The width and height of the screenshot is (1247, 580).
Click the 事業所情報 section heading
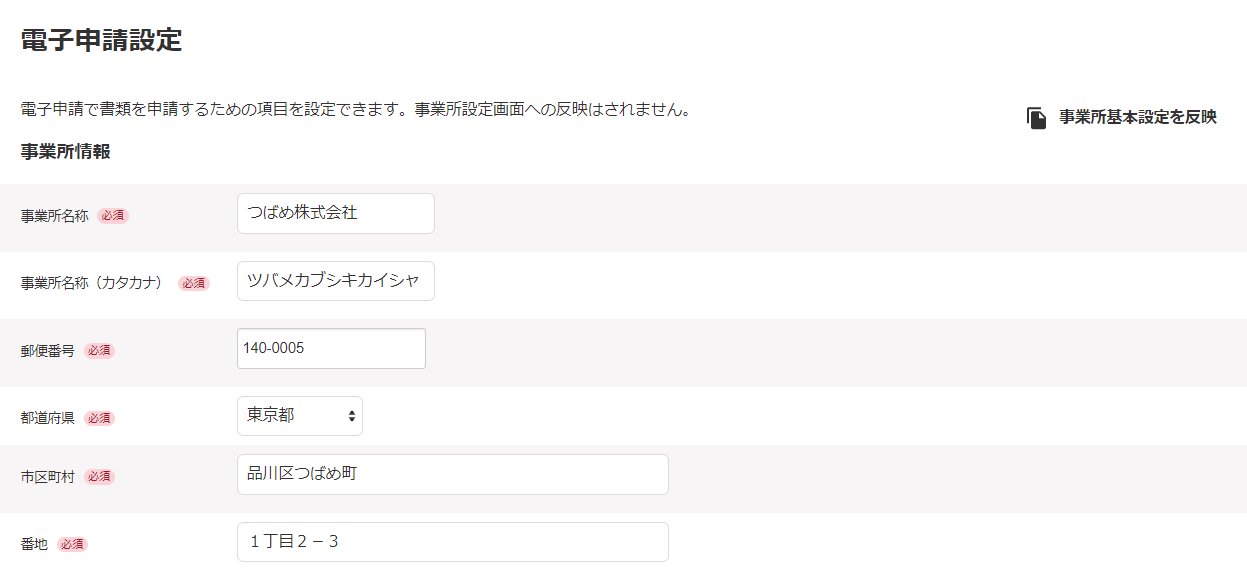click(65, 152)
